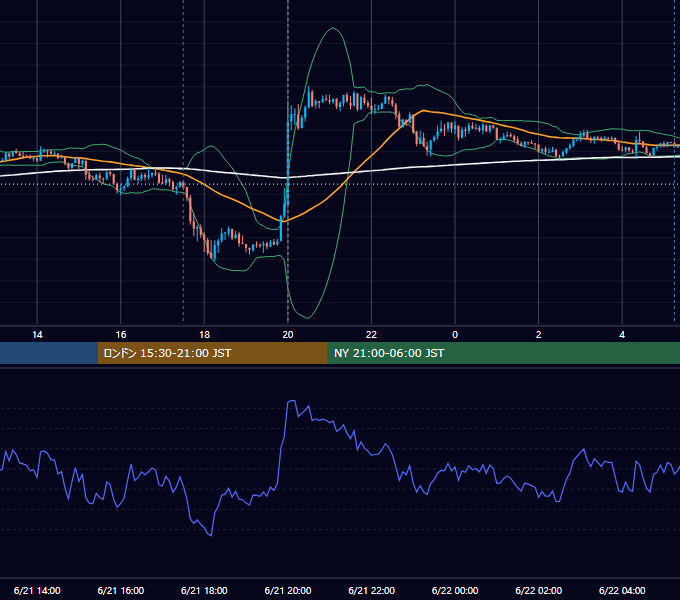Click the blue session bar left of ロンドン

pyautogui.click(x=49, y=353)
